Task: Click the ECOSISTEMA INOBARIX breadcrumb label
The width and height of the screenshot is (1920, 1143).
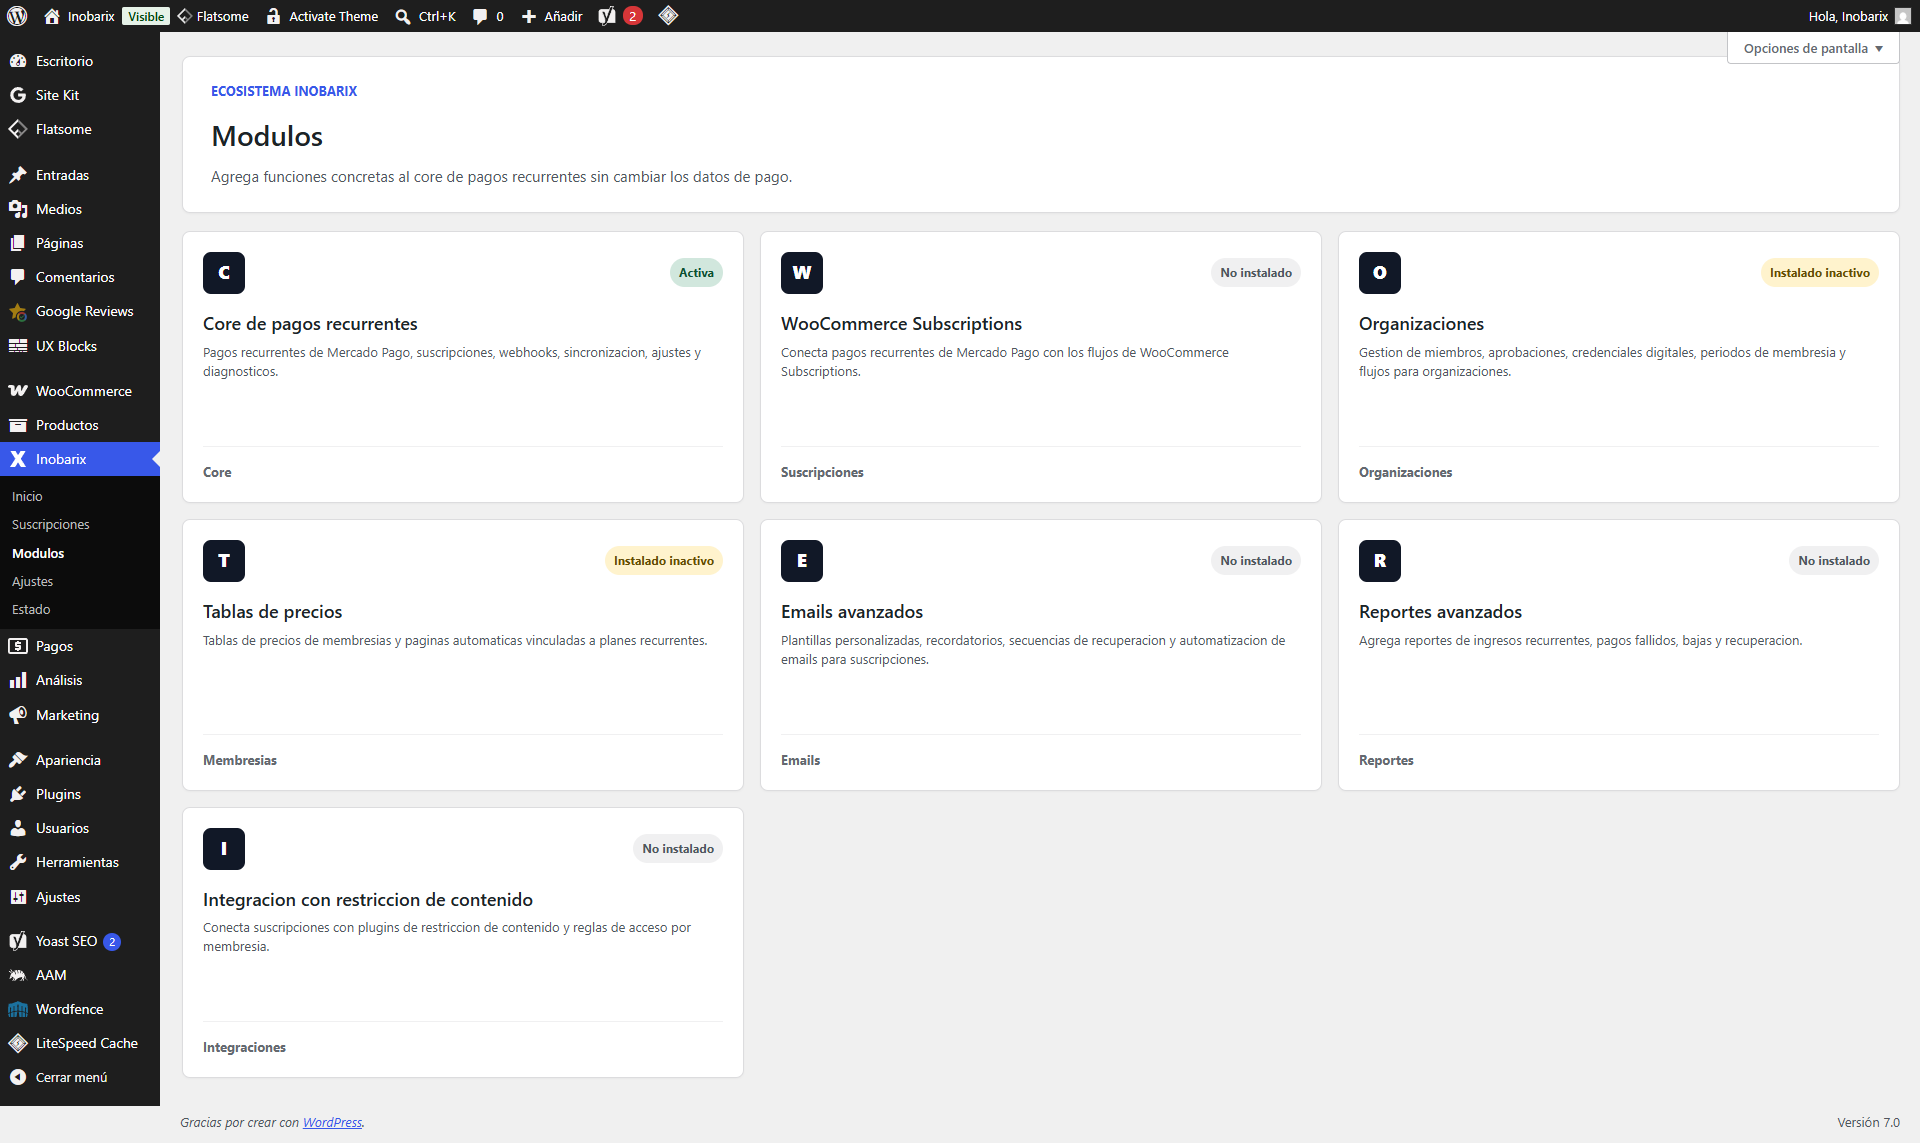Action: point(284,91)
